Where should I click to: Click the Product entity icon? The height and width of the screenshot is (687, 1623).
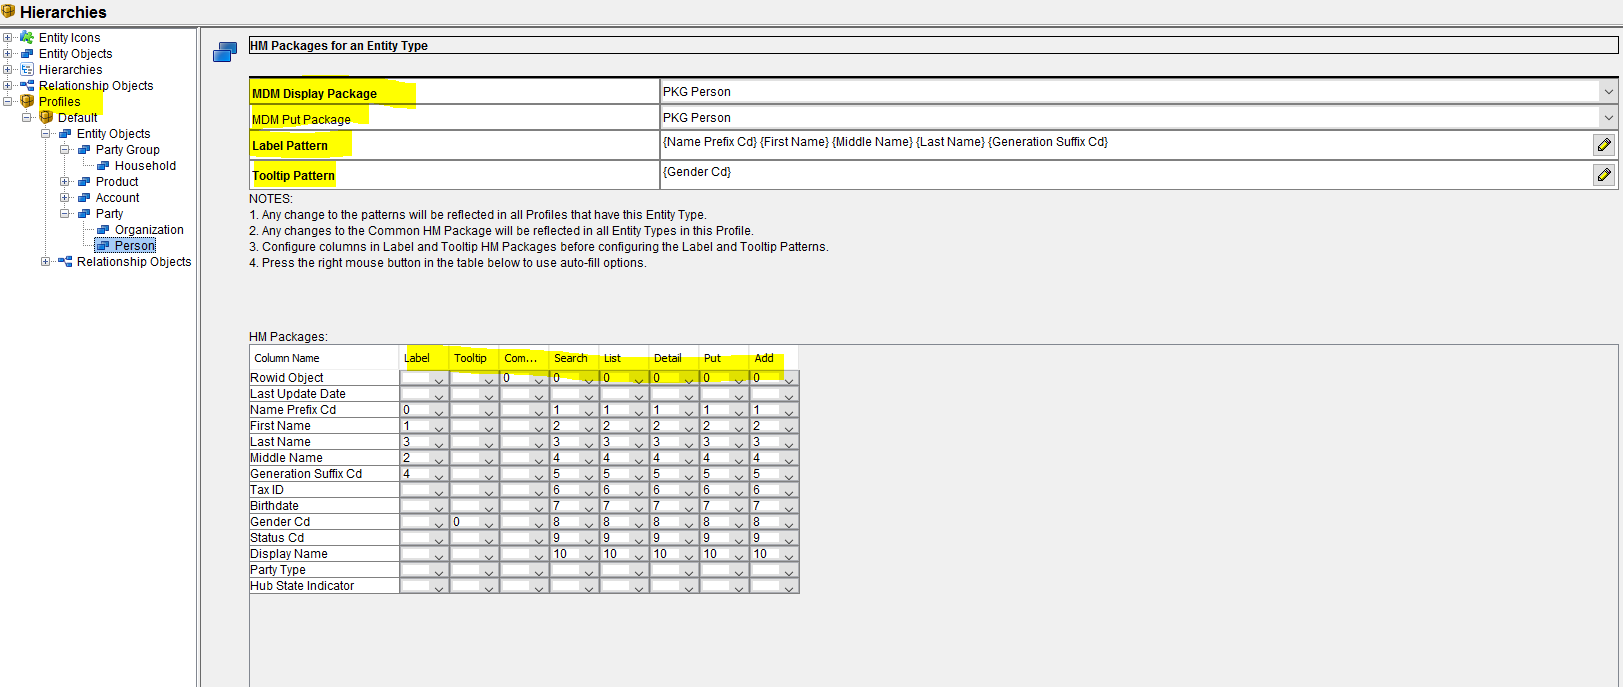click(84, 182)
